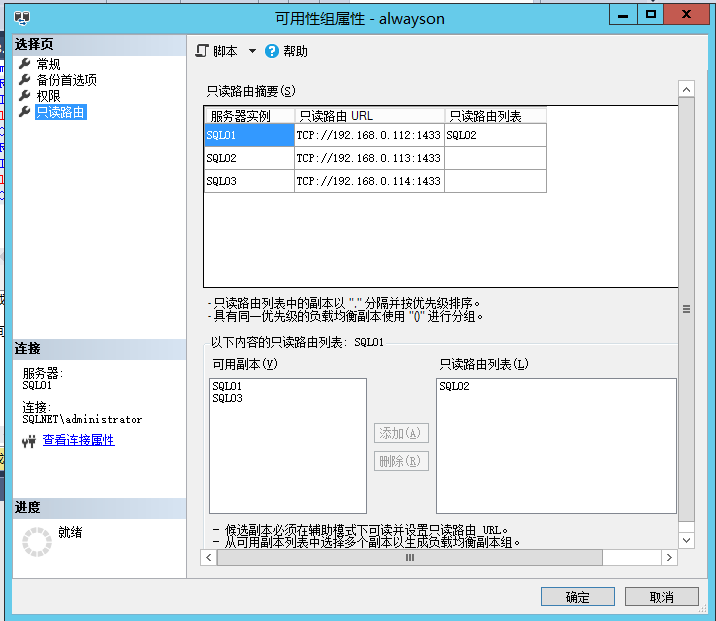Image resolution: width=716 pixels, height=621 pixels.
Task: Click the progress spinner icon
Action: pyautogui.click(x=37, y=542)
